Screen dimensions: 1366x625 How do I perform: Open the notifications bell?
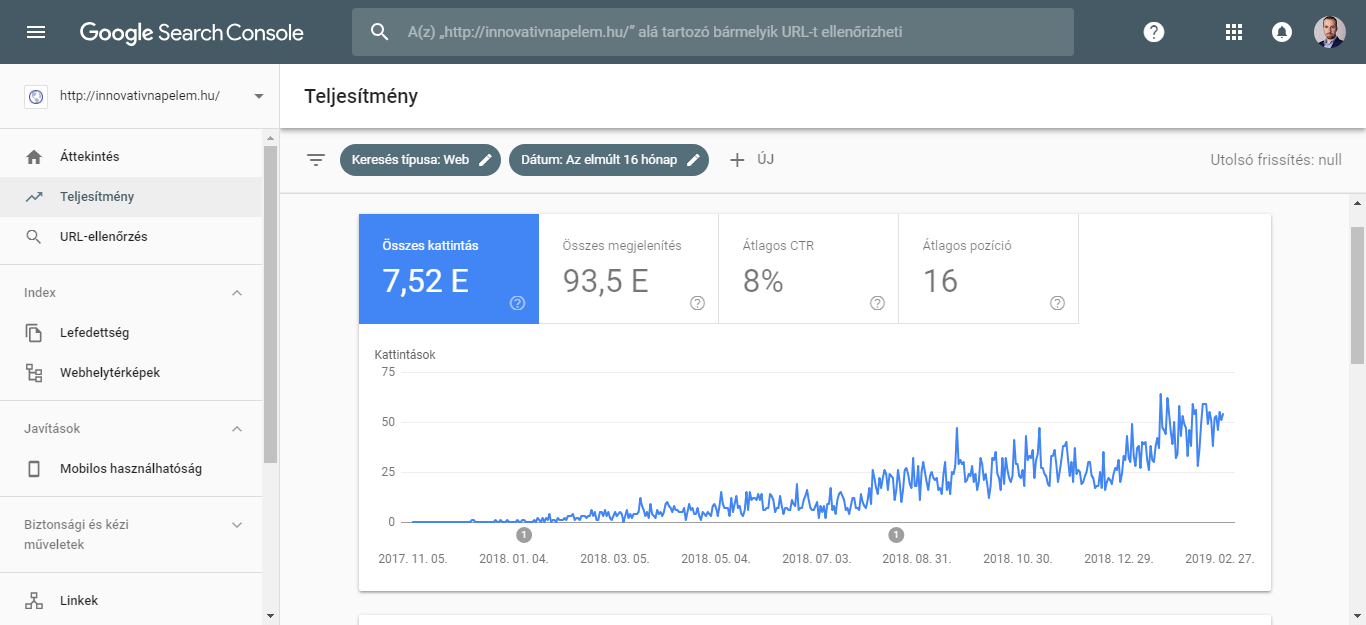1281,32
